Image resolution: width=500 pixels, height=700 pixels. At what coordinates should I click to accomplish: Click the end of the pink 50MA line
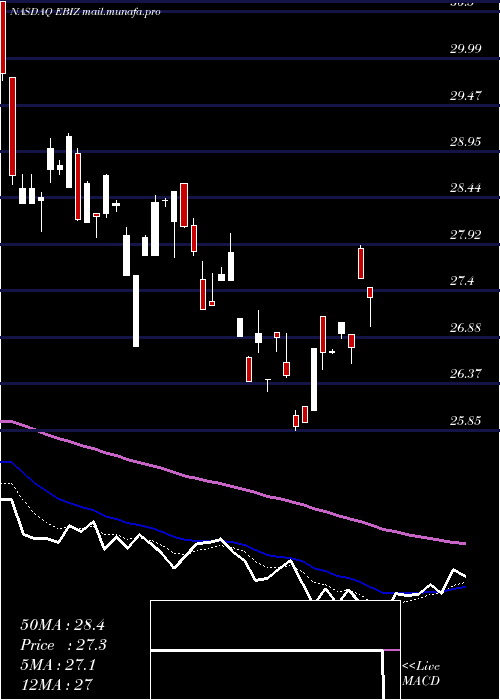pyautogui.click(x=463, y=543)
